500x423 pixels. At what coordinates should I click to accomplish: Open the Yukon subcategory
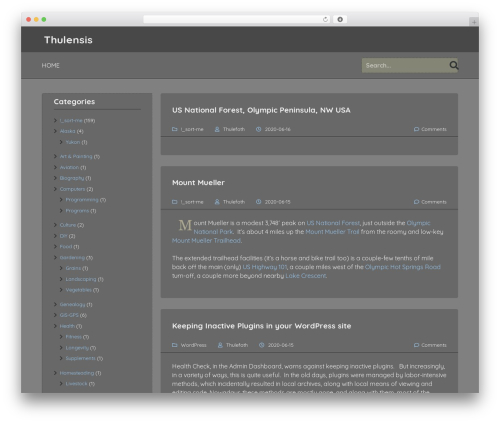click(73, 142)
